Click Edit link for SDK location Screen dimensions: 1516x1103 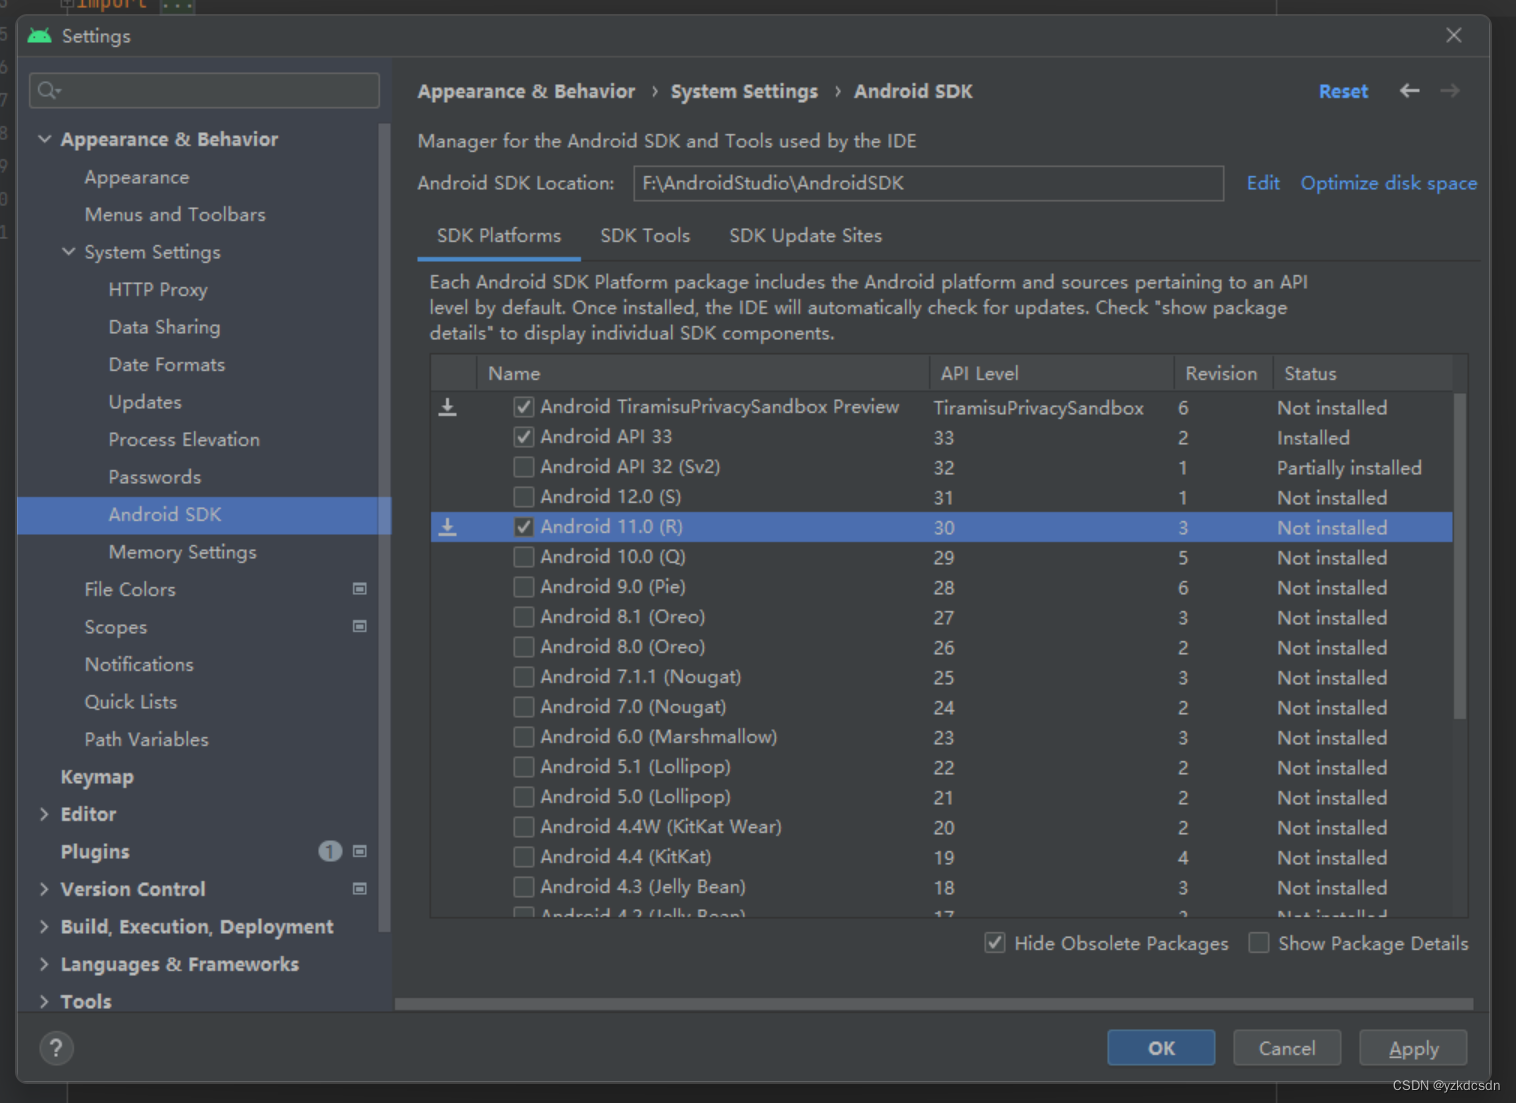[x=1263, y=183]
